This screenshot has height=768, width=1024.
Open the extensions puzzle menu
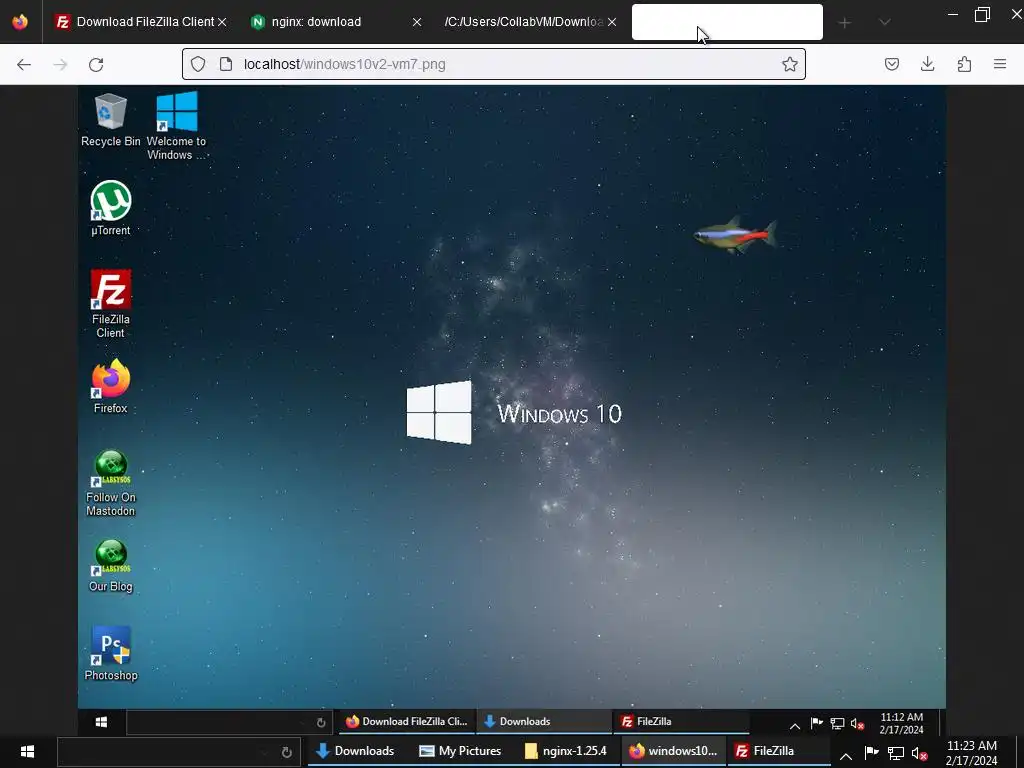tap(964, 64)
